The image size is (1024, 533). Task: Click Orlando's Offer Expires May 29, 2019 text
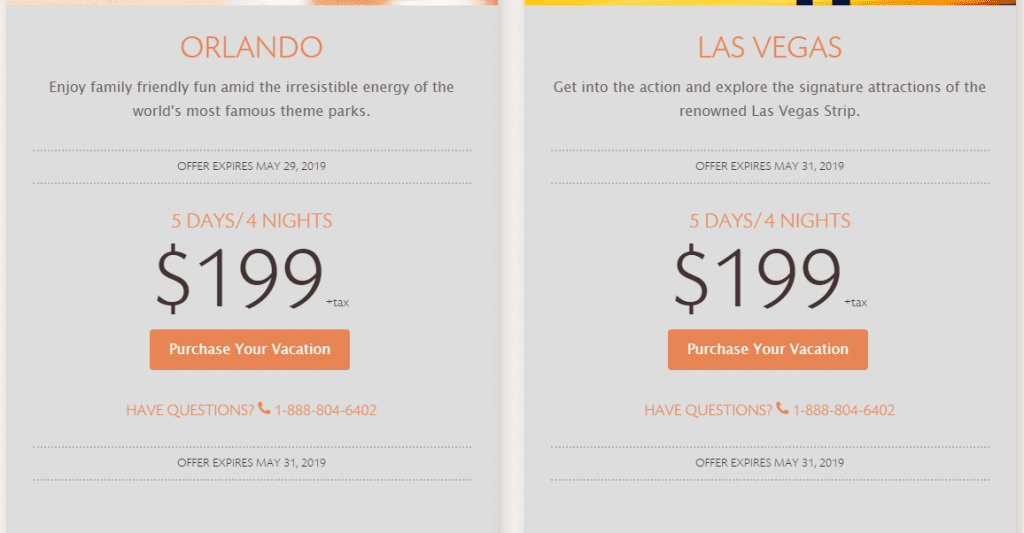pyautogui.click(x=251, y=166)
